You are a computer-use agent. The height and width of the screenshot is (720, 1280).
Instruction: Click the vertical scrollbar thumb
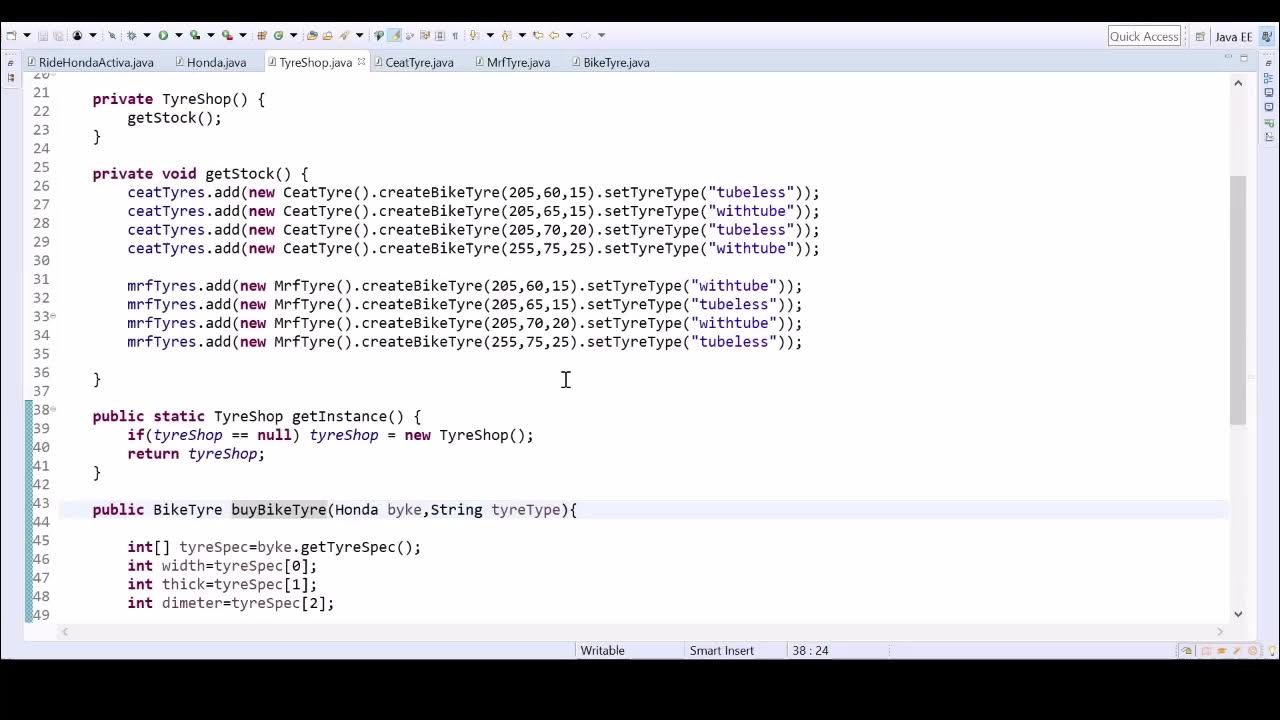pos(1238,300)
